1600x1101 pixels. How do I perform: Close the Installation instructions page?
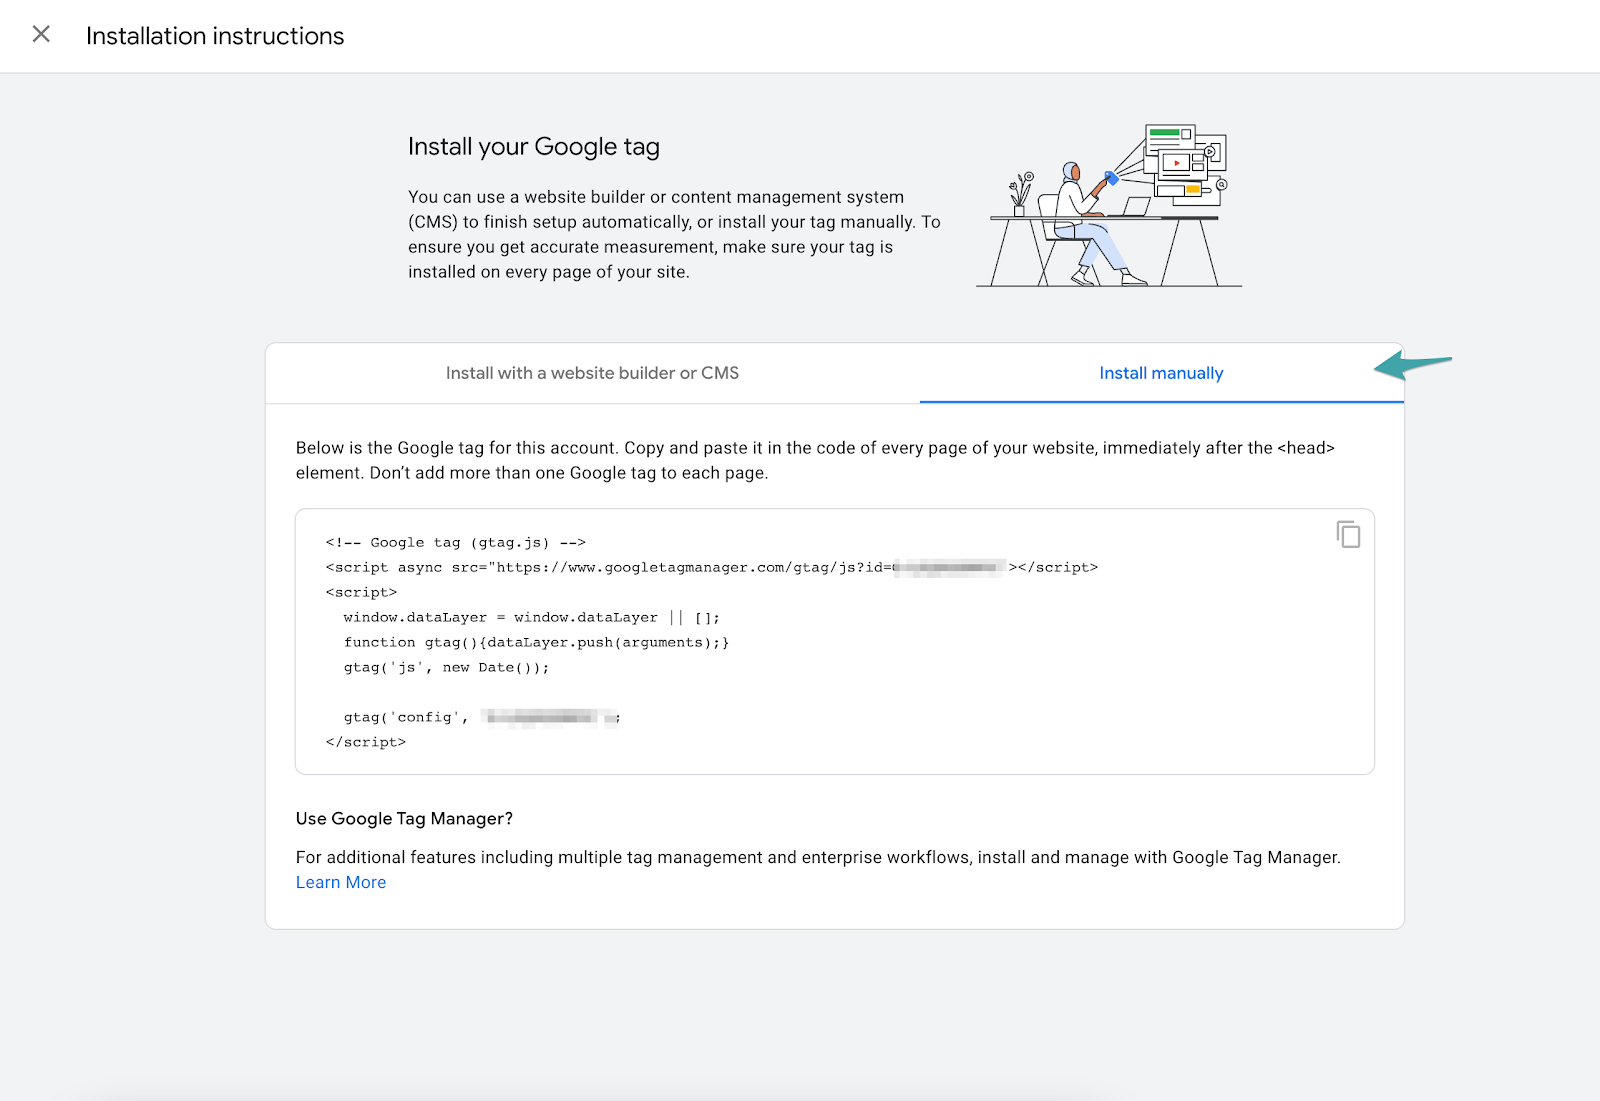point(41,34)
